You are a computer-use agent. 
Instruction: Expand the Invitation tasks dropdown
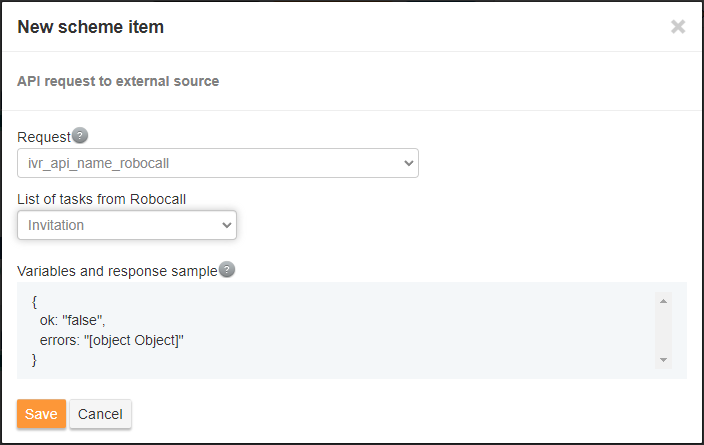pos(127,225)
